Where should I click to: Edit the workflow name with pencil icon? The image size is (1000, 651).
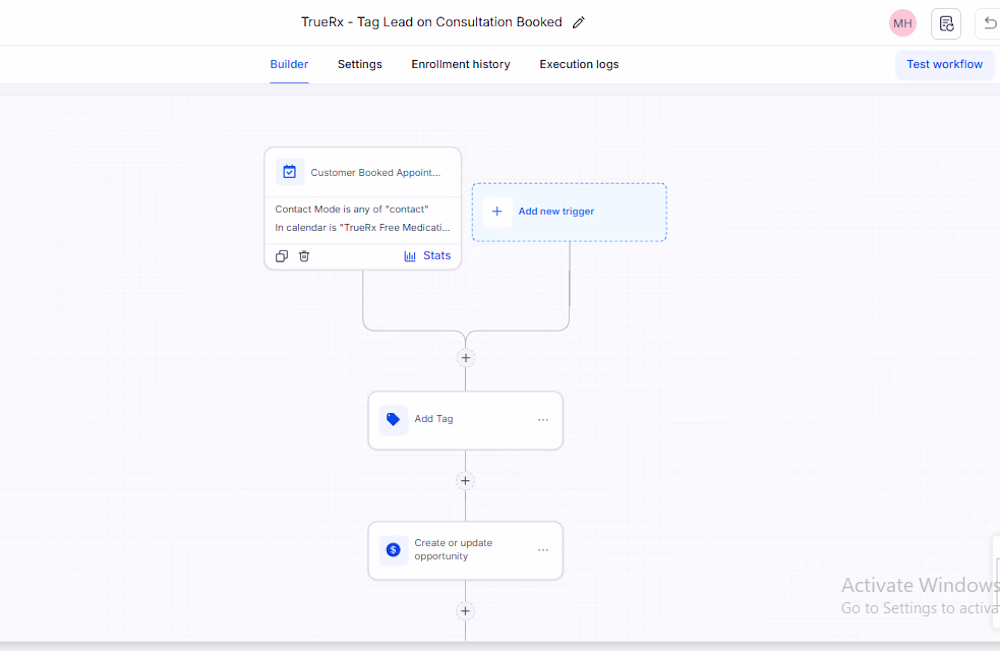tap(578, 23)
